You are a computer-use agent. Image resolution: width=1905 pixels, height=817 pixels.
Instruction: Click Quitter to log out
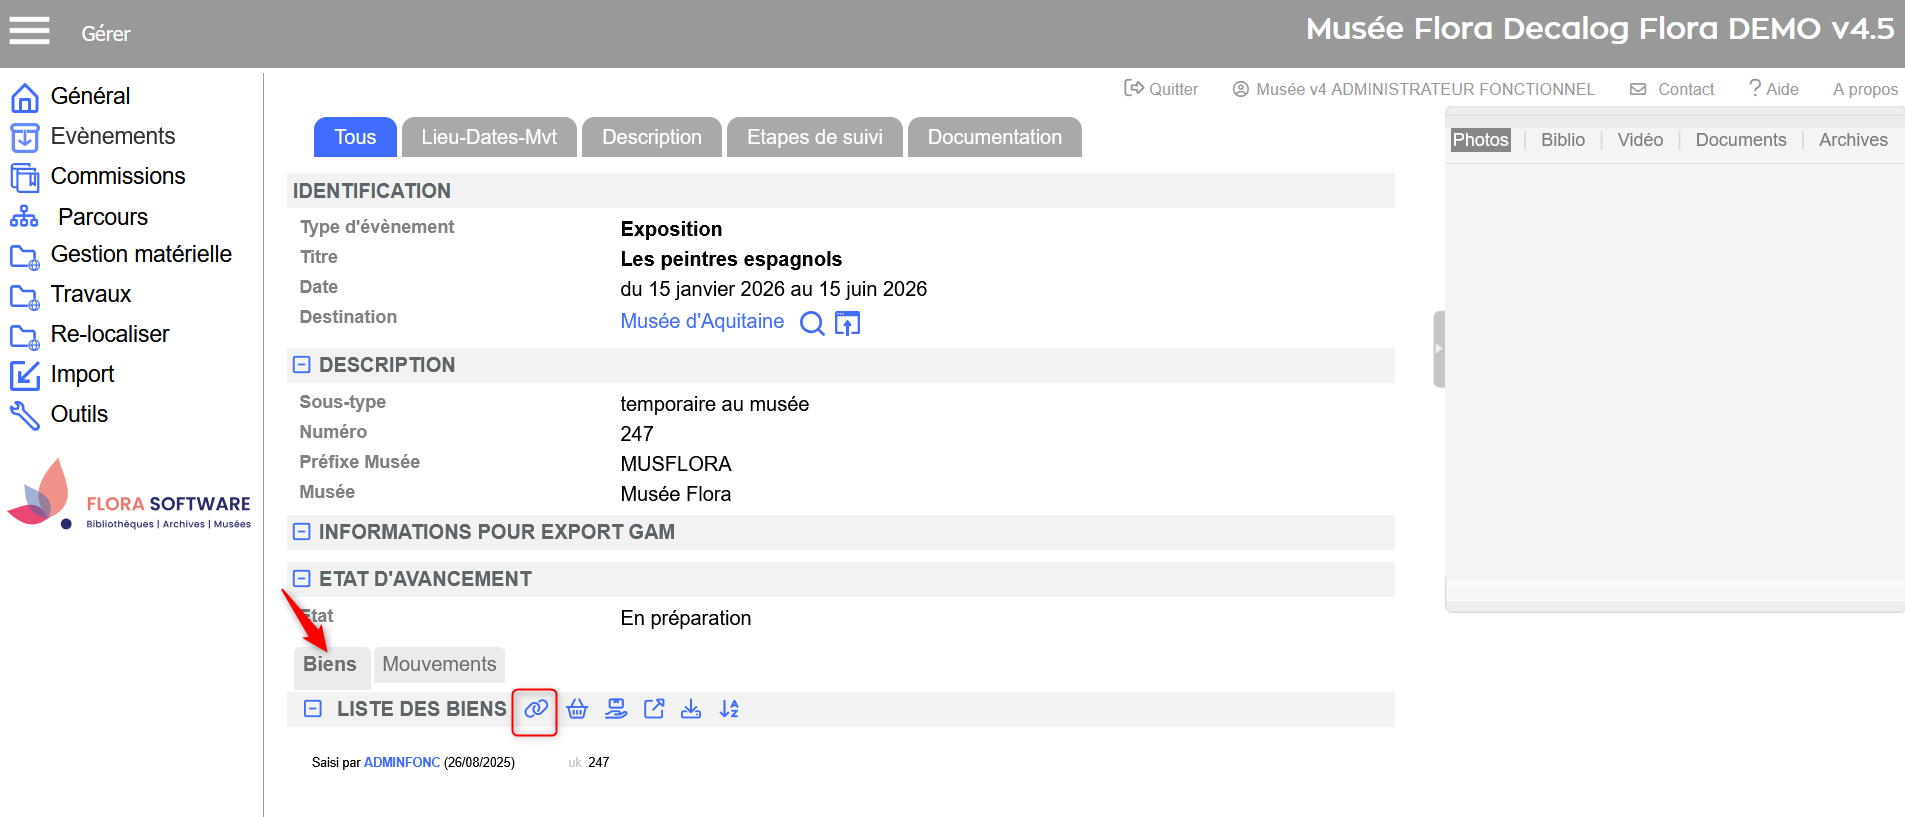tap(1161, 89)
